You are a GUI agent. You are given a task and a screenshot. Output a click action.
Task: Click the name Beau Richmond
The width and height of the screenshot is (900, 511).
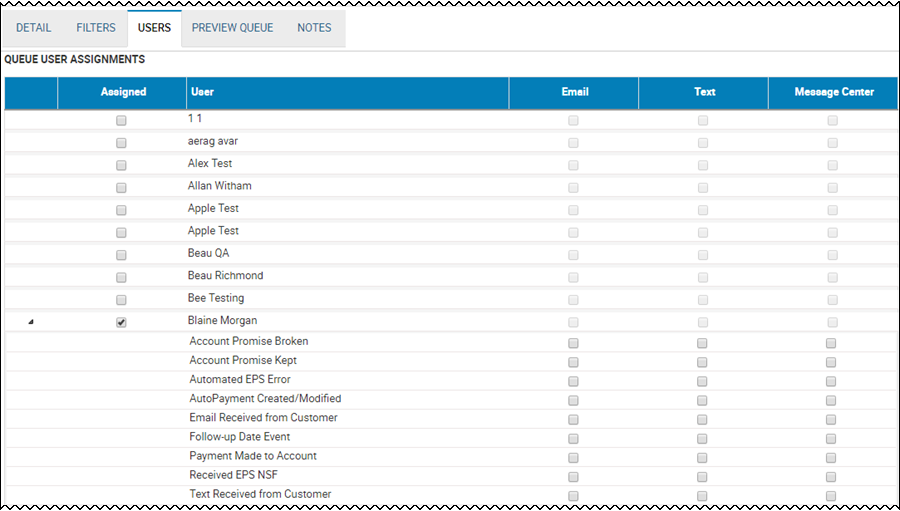click(225, 275)
